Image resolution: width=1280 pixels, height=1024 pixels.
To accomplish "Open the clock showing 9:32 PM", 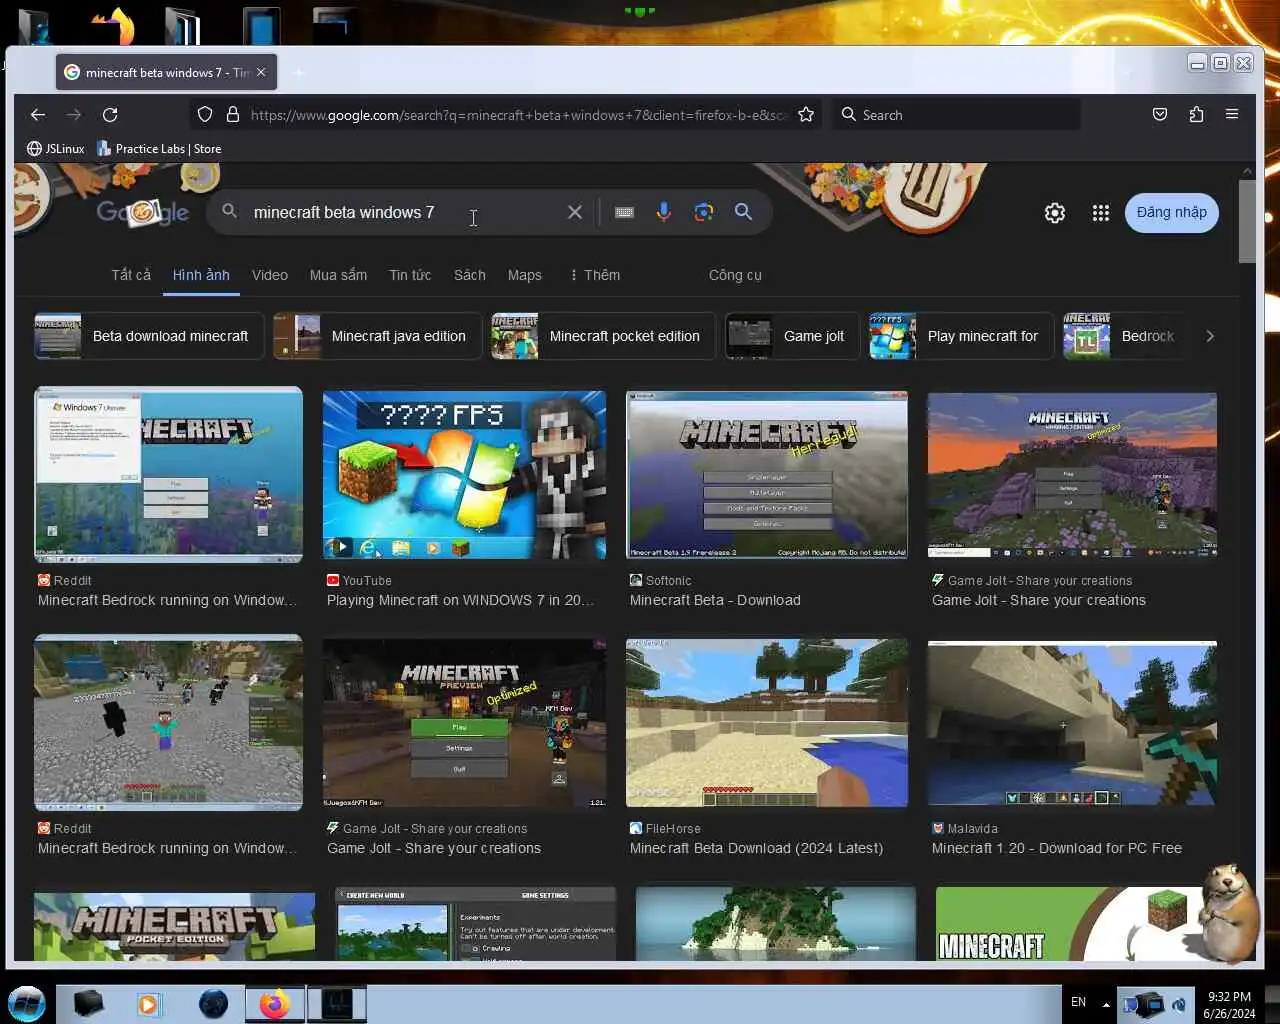I will pos(1229,1004).
